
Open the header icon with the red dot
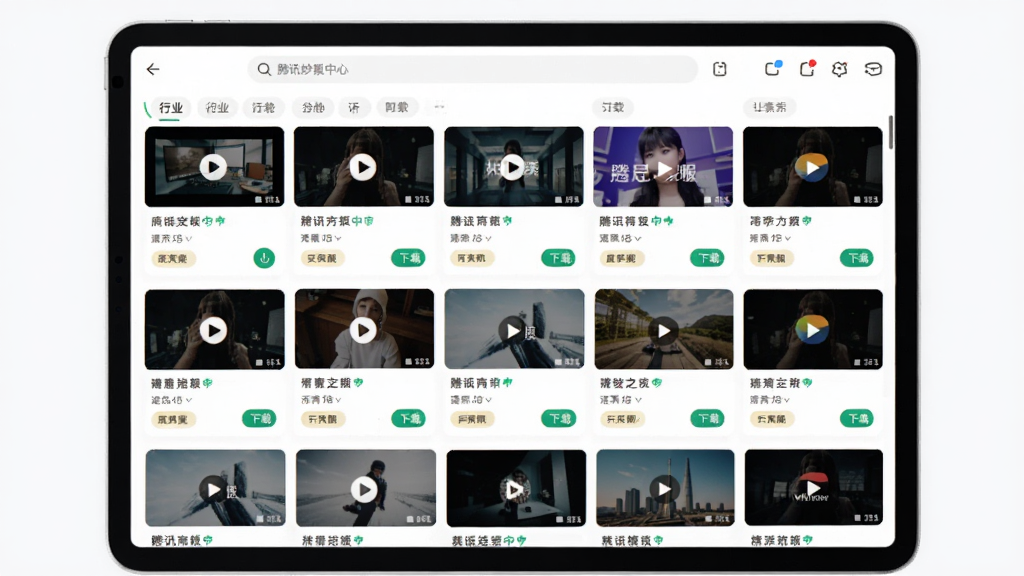click(808, 68)
